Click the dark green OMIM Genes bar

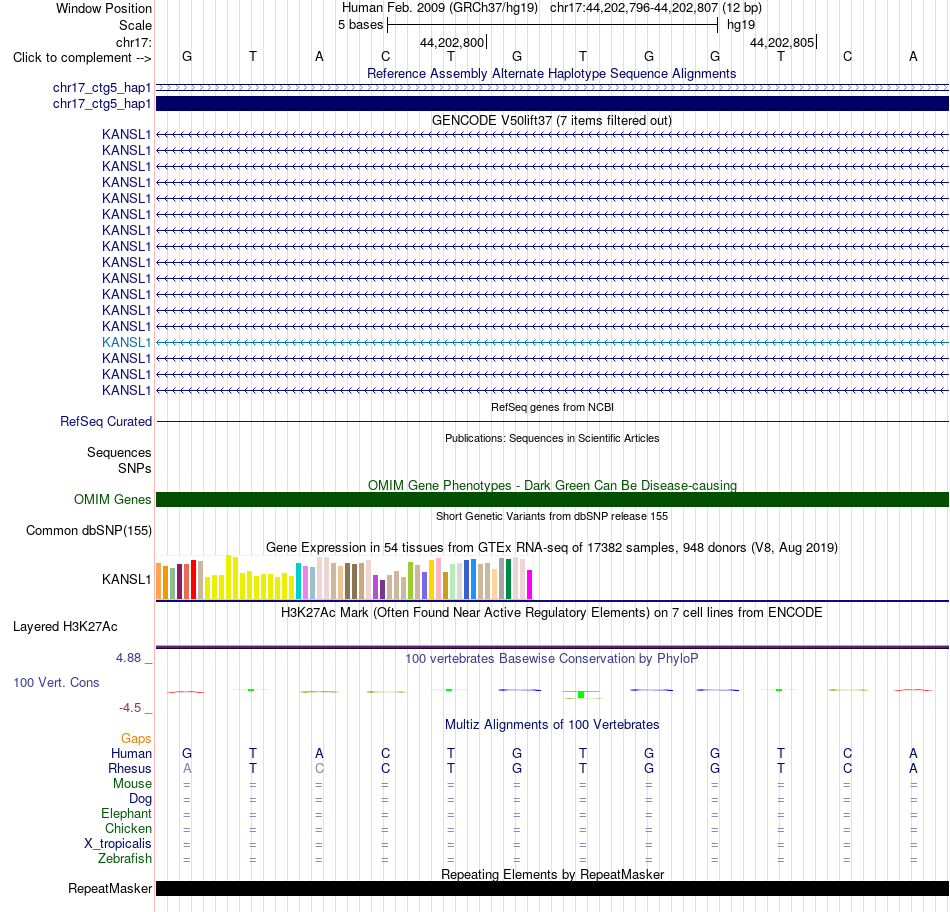[552, 499]
